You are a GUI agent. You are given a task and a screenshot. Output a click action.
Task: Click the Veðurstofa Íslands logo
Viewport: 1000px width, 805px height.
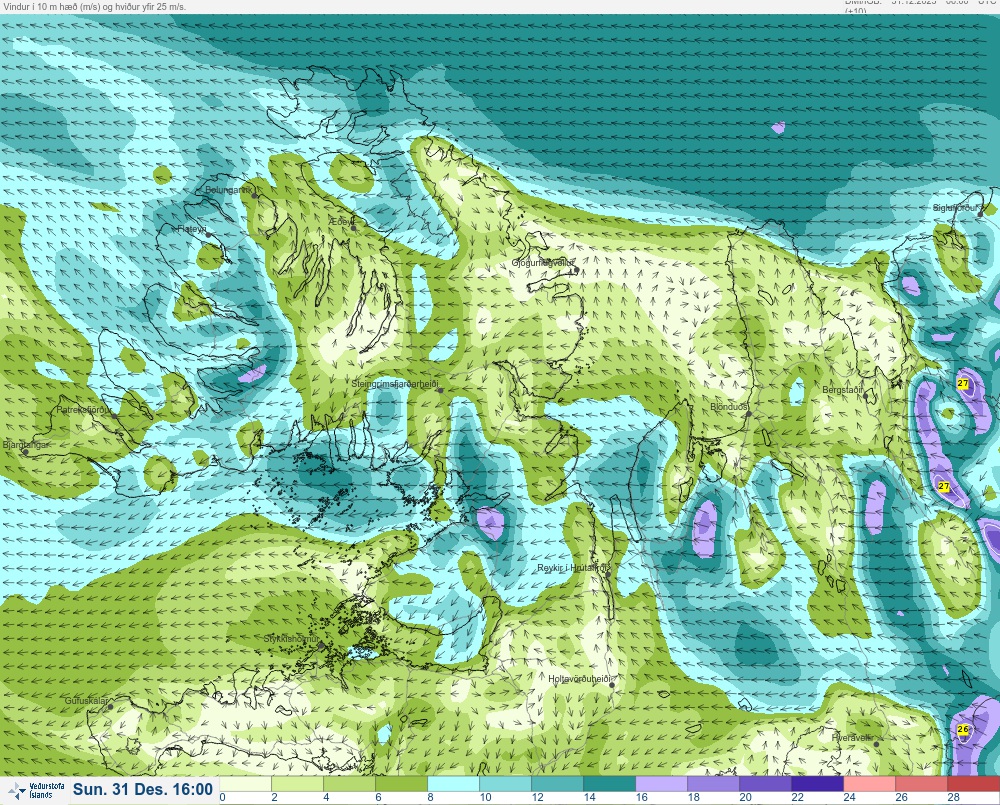coord(37,791)
